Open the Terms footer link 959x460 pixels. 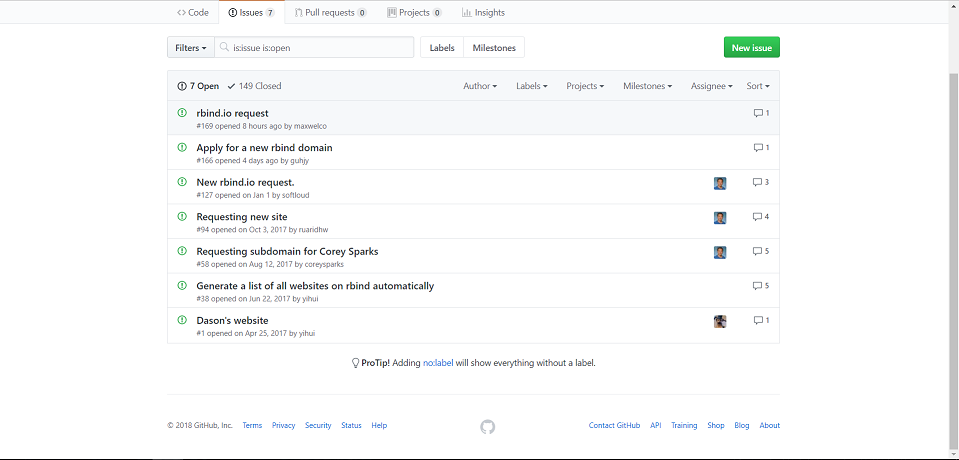[252, 426]
